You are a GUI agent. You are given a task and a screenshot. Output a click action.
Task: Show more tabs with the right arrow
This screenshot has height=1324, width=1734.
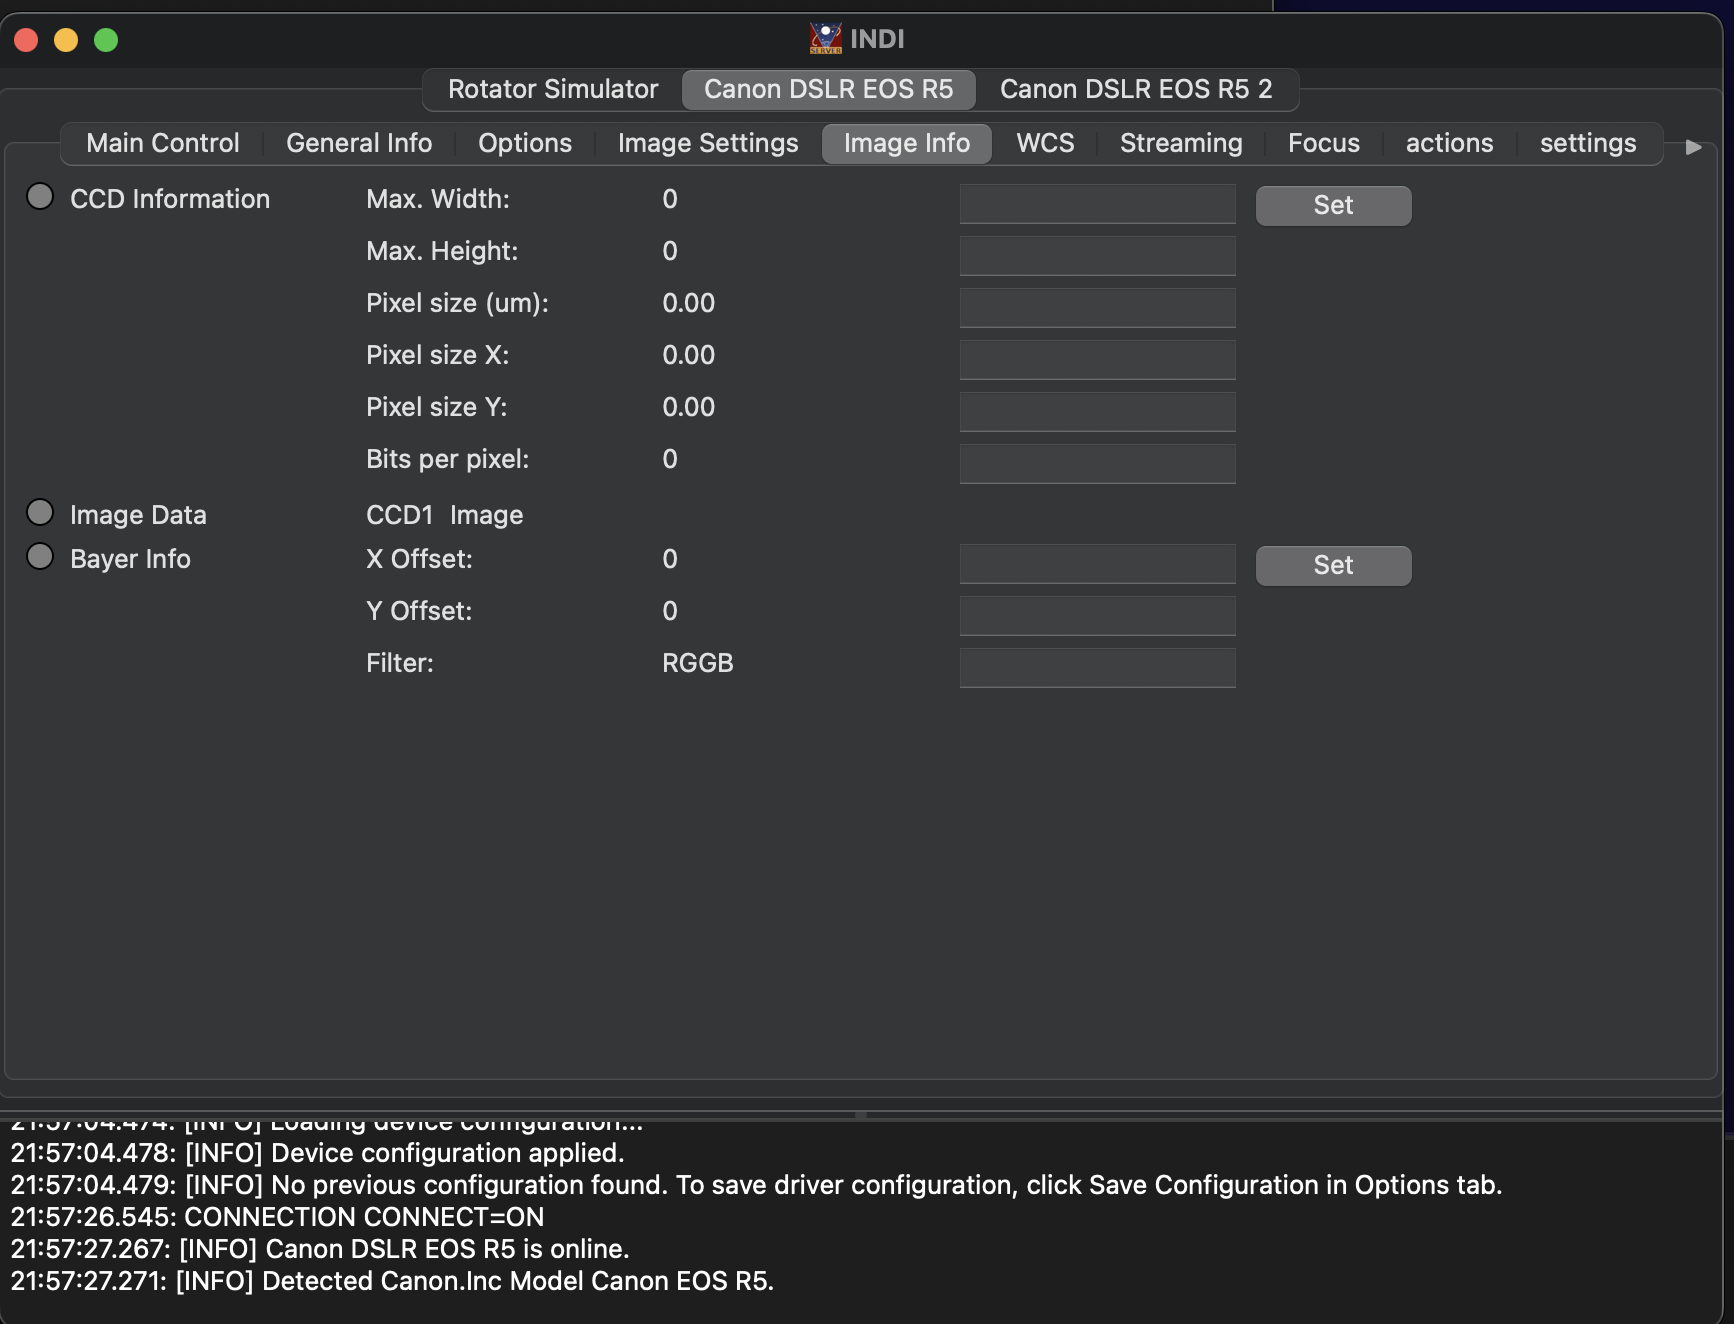[x=1693, y=147]
